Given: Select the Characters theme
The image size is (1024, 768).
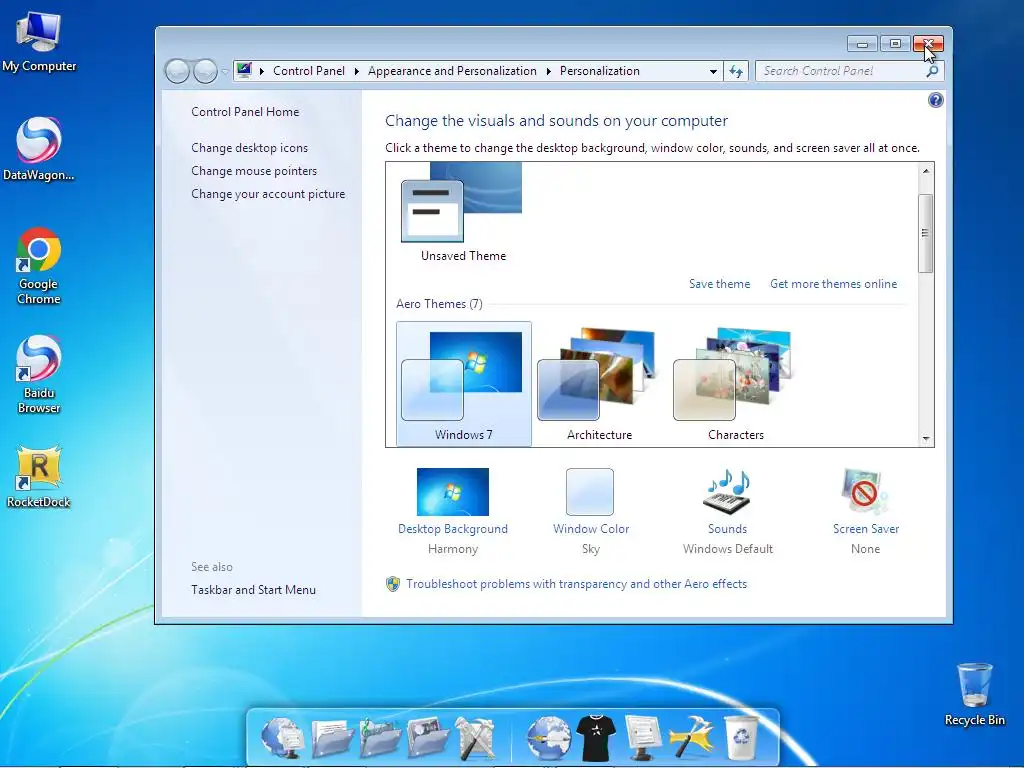Looking at the screenshot, I should pyautogui.click(x=735, y=384).
